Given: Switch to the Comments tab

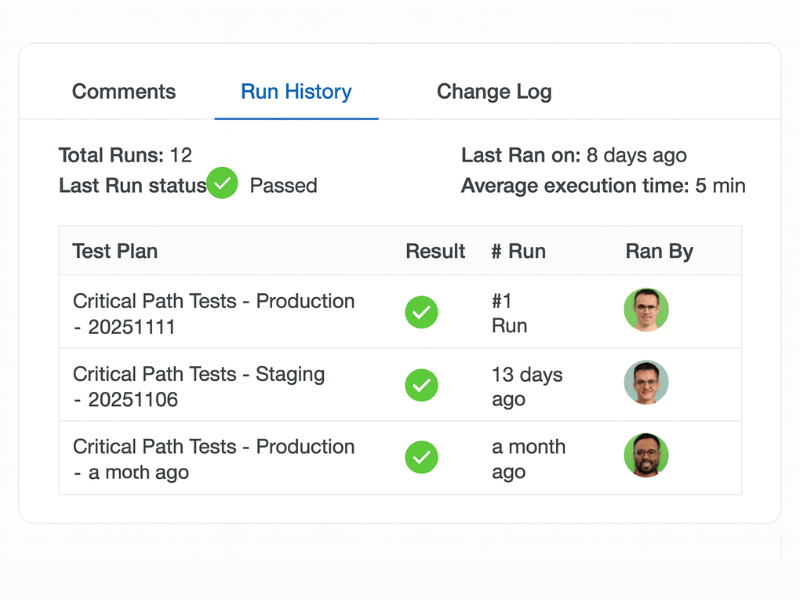Looking at the screenshot, I should coord(123,91).
